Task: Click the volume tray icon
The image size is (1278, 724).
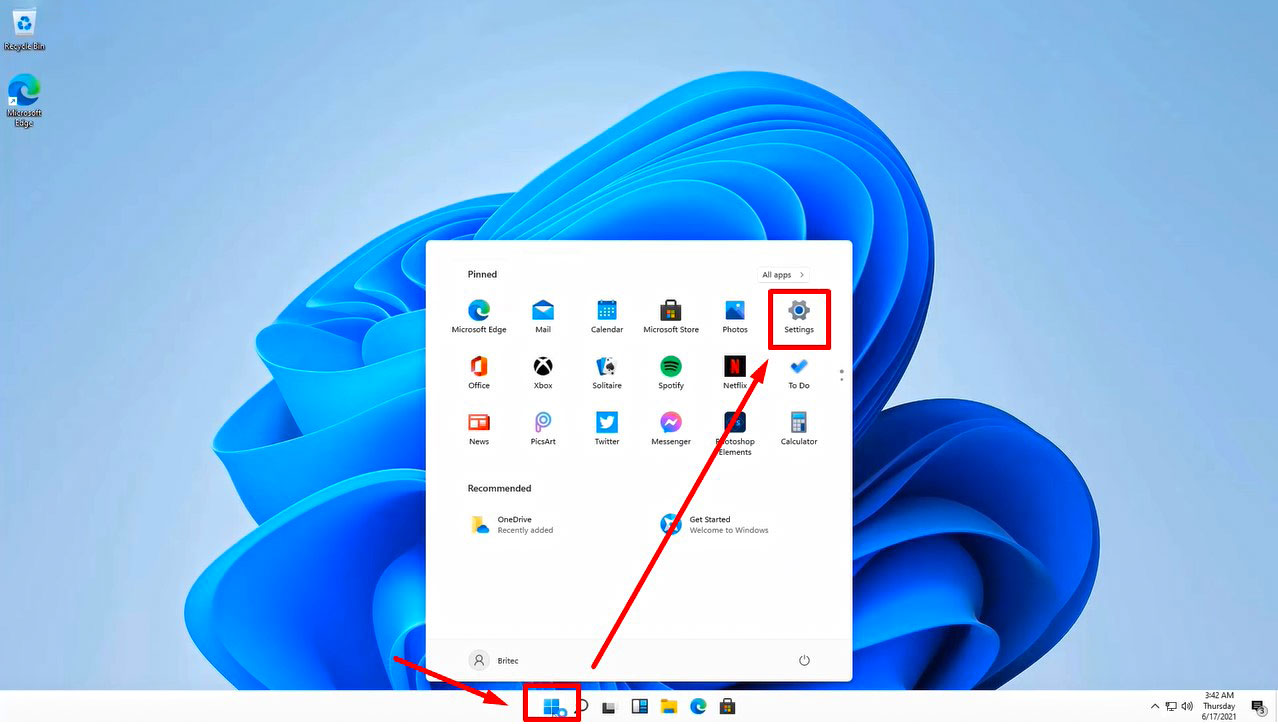Action: coord(1187,707)
